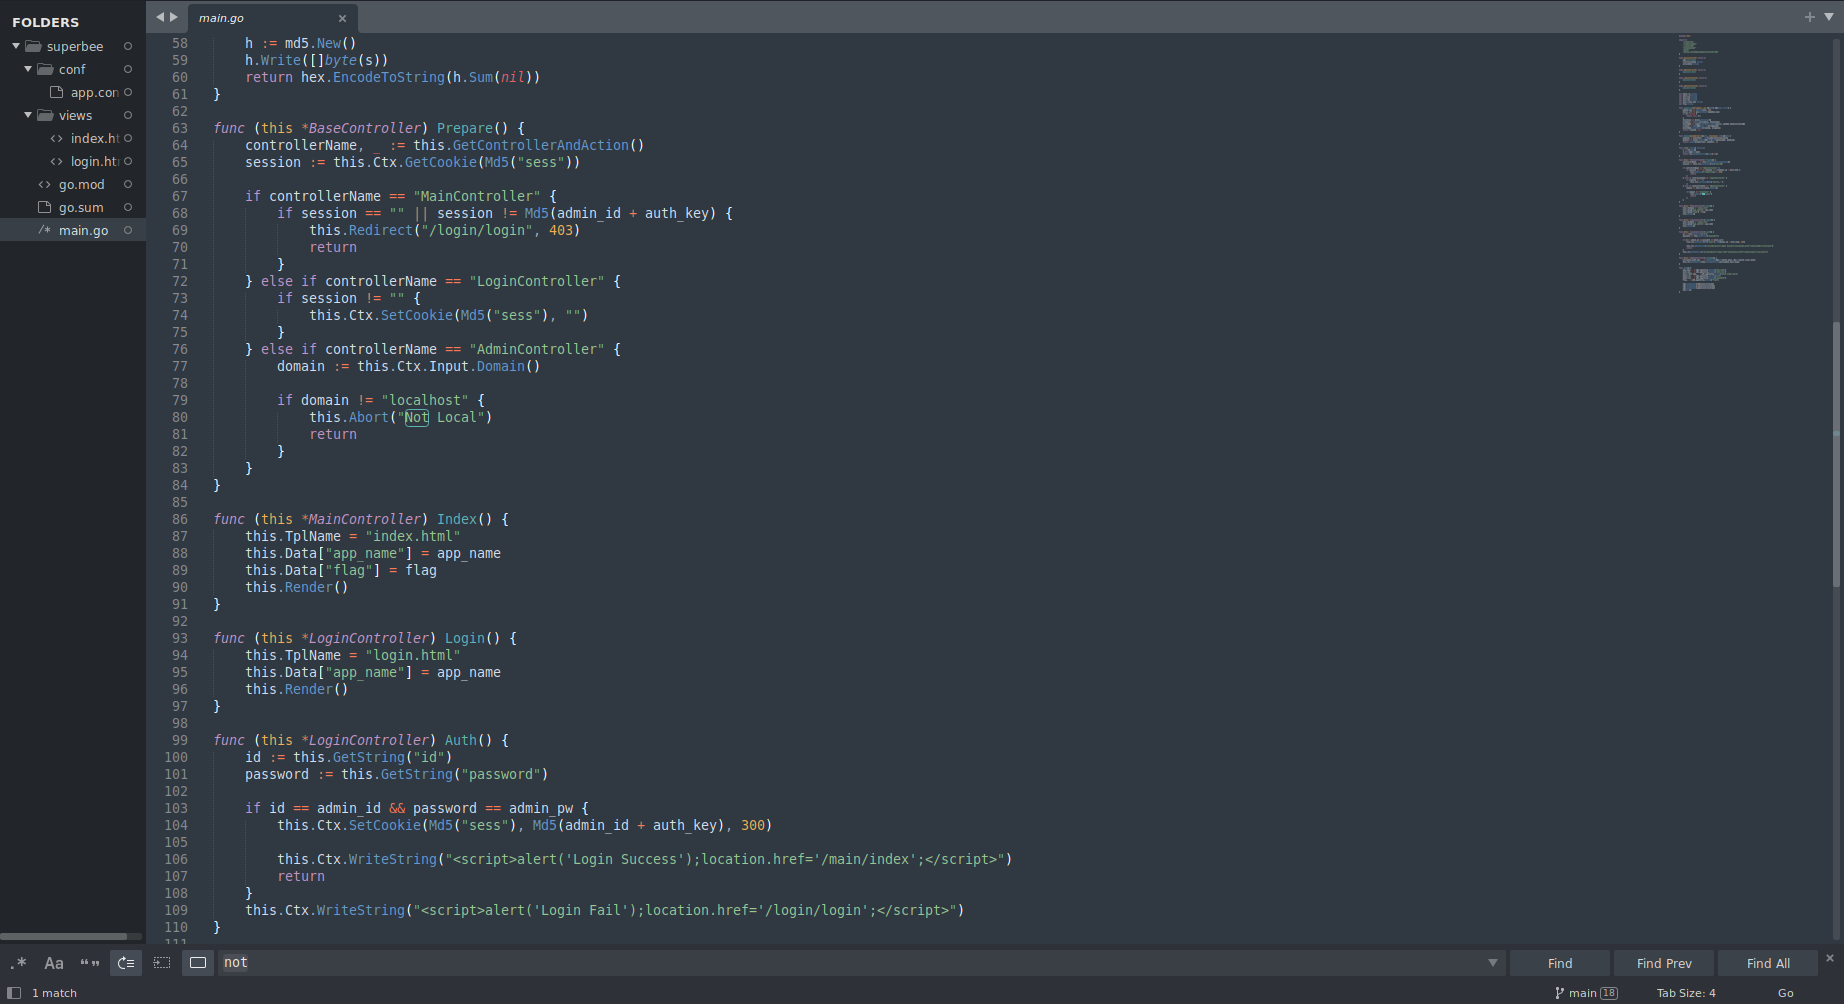Toggle in-selection search option
Image resolution: width=1844 pixels, height=1004 pixels.
click(x=162, y=963)
